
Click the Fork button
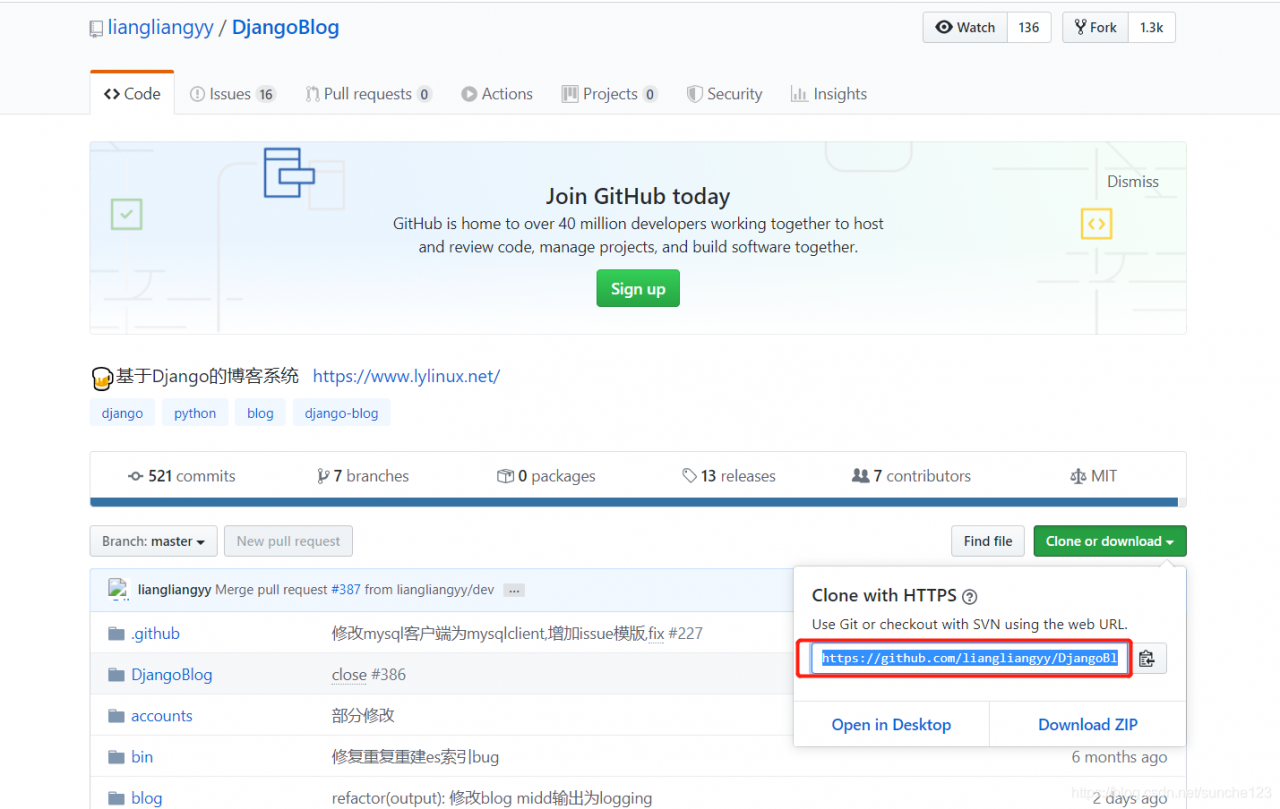pos(1096,27)
